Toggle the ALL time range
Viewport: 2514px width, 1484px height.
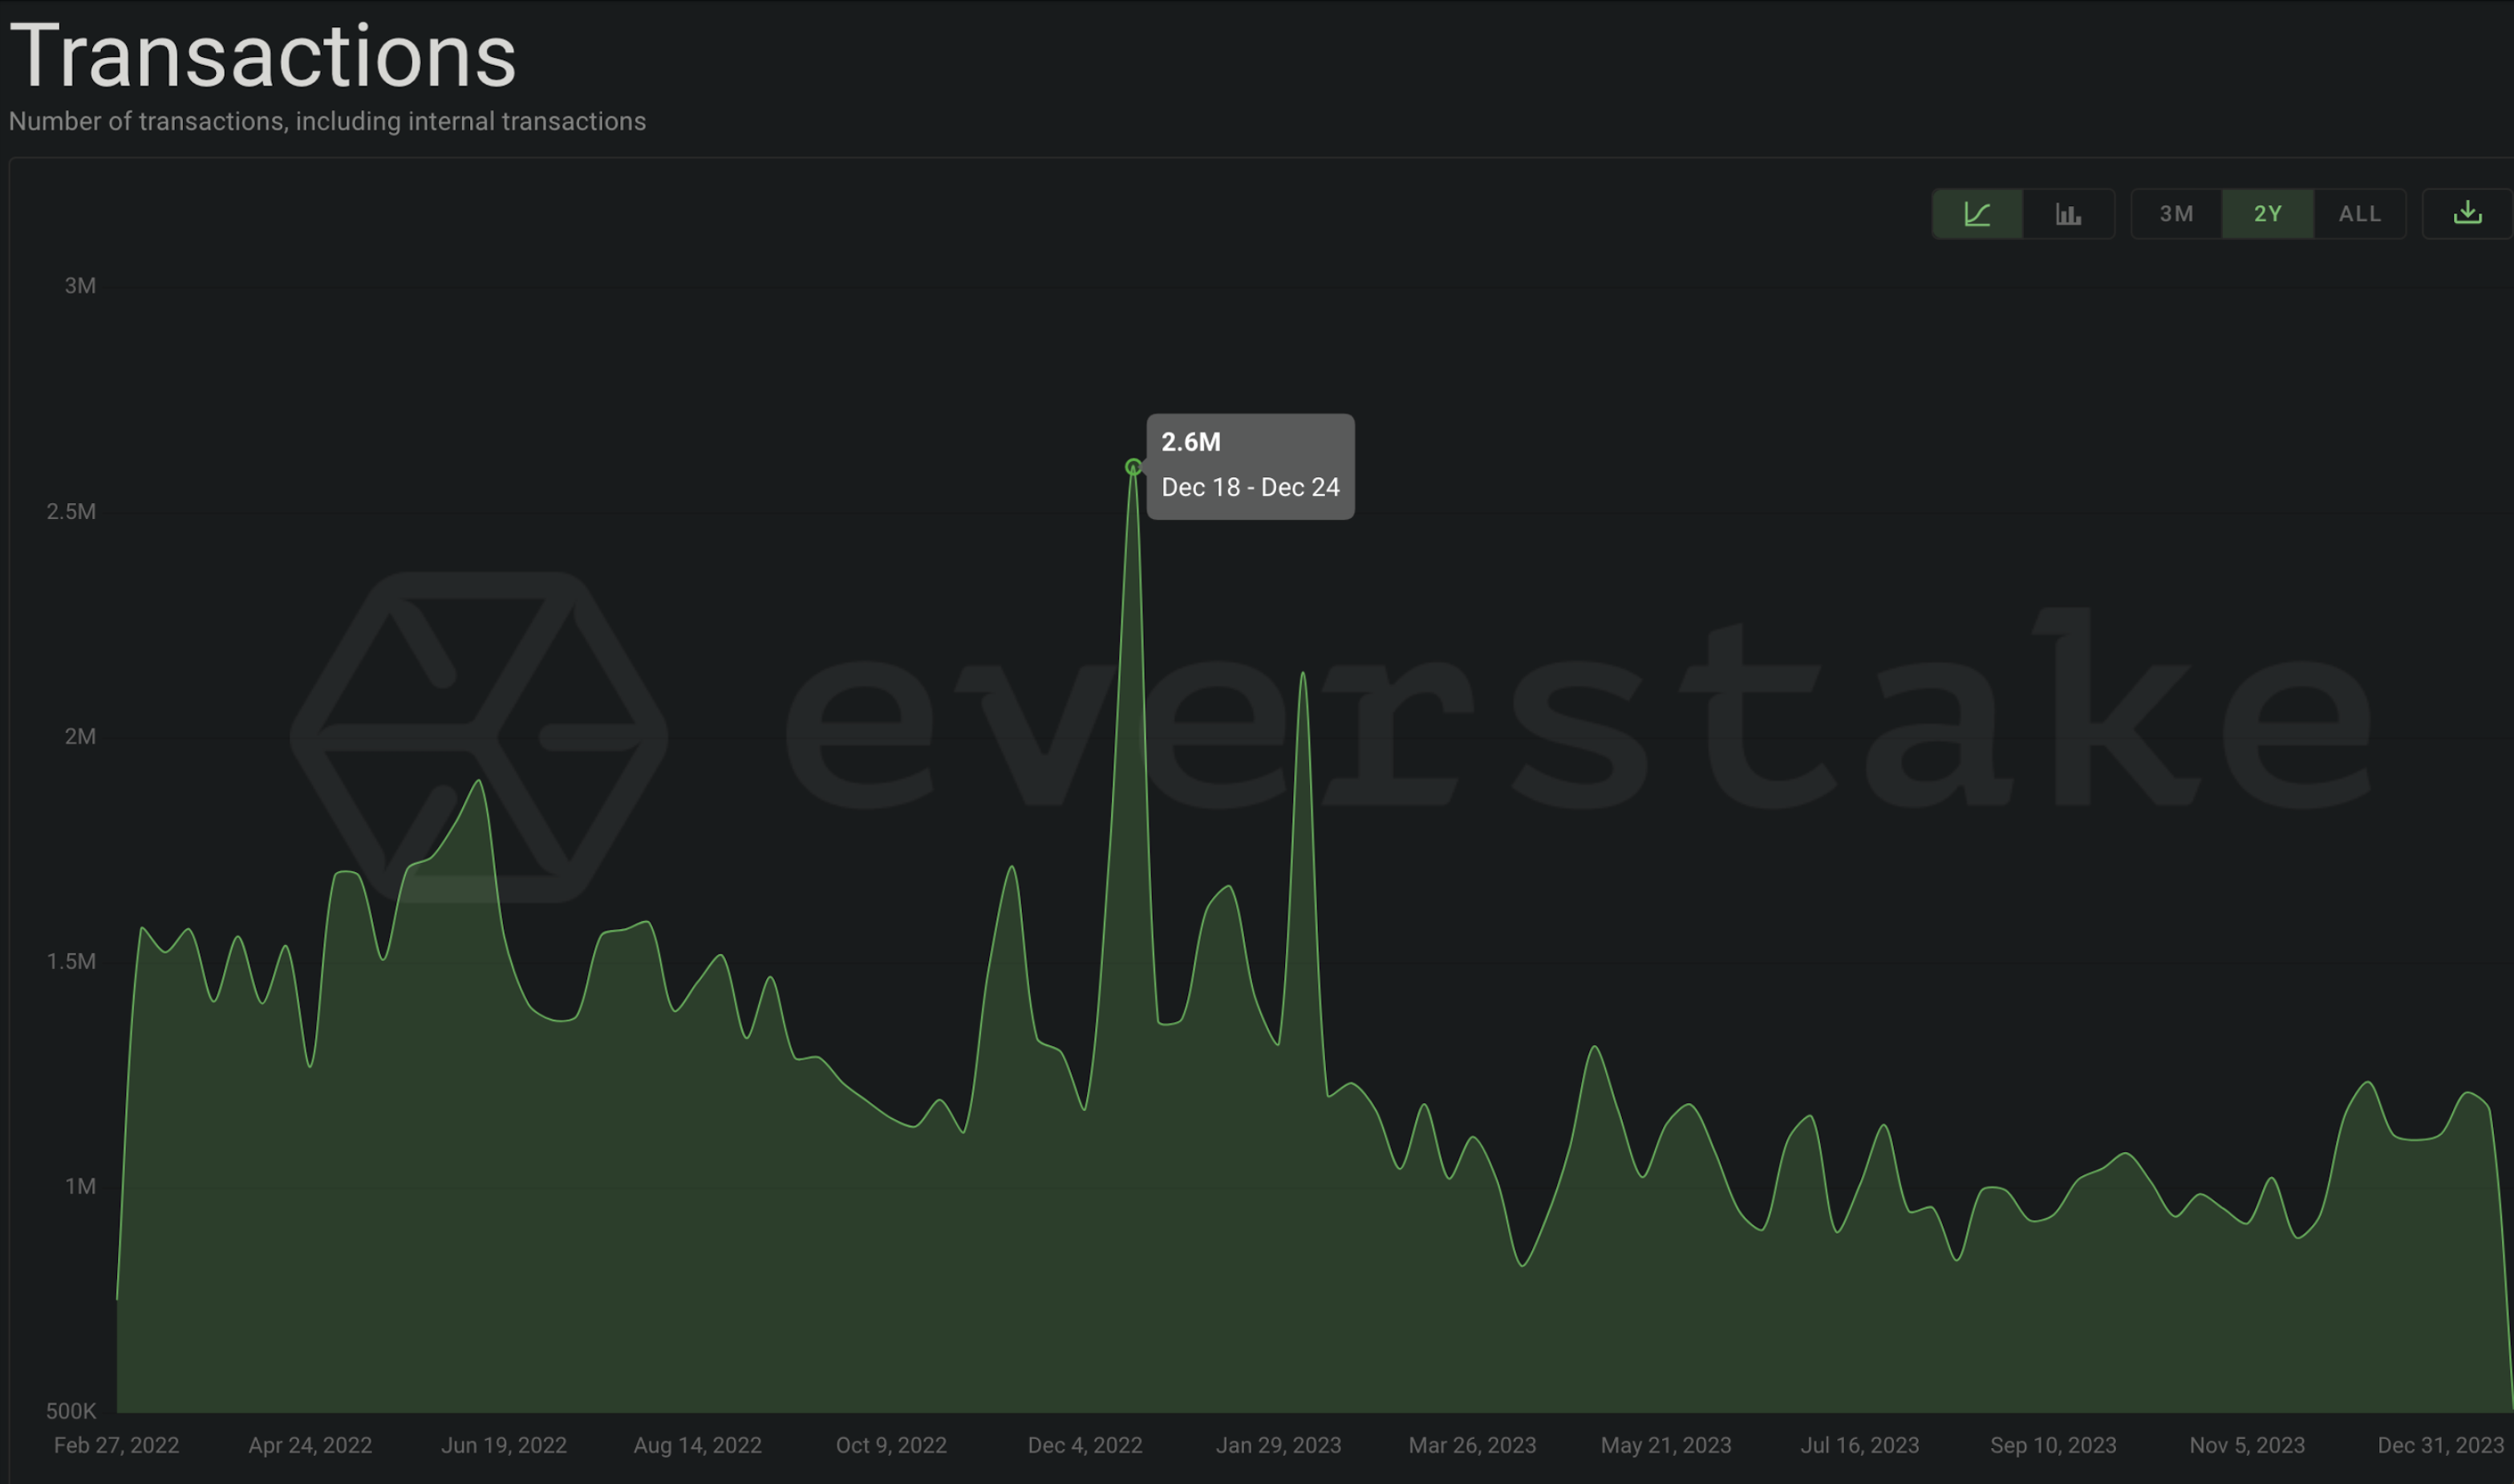pos(2359,213)
